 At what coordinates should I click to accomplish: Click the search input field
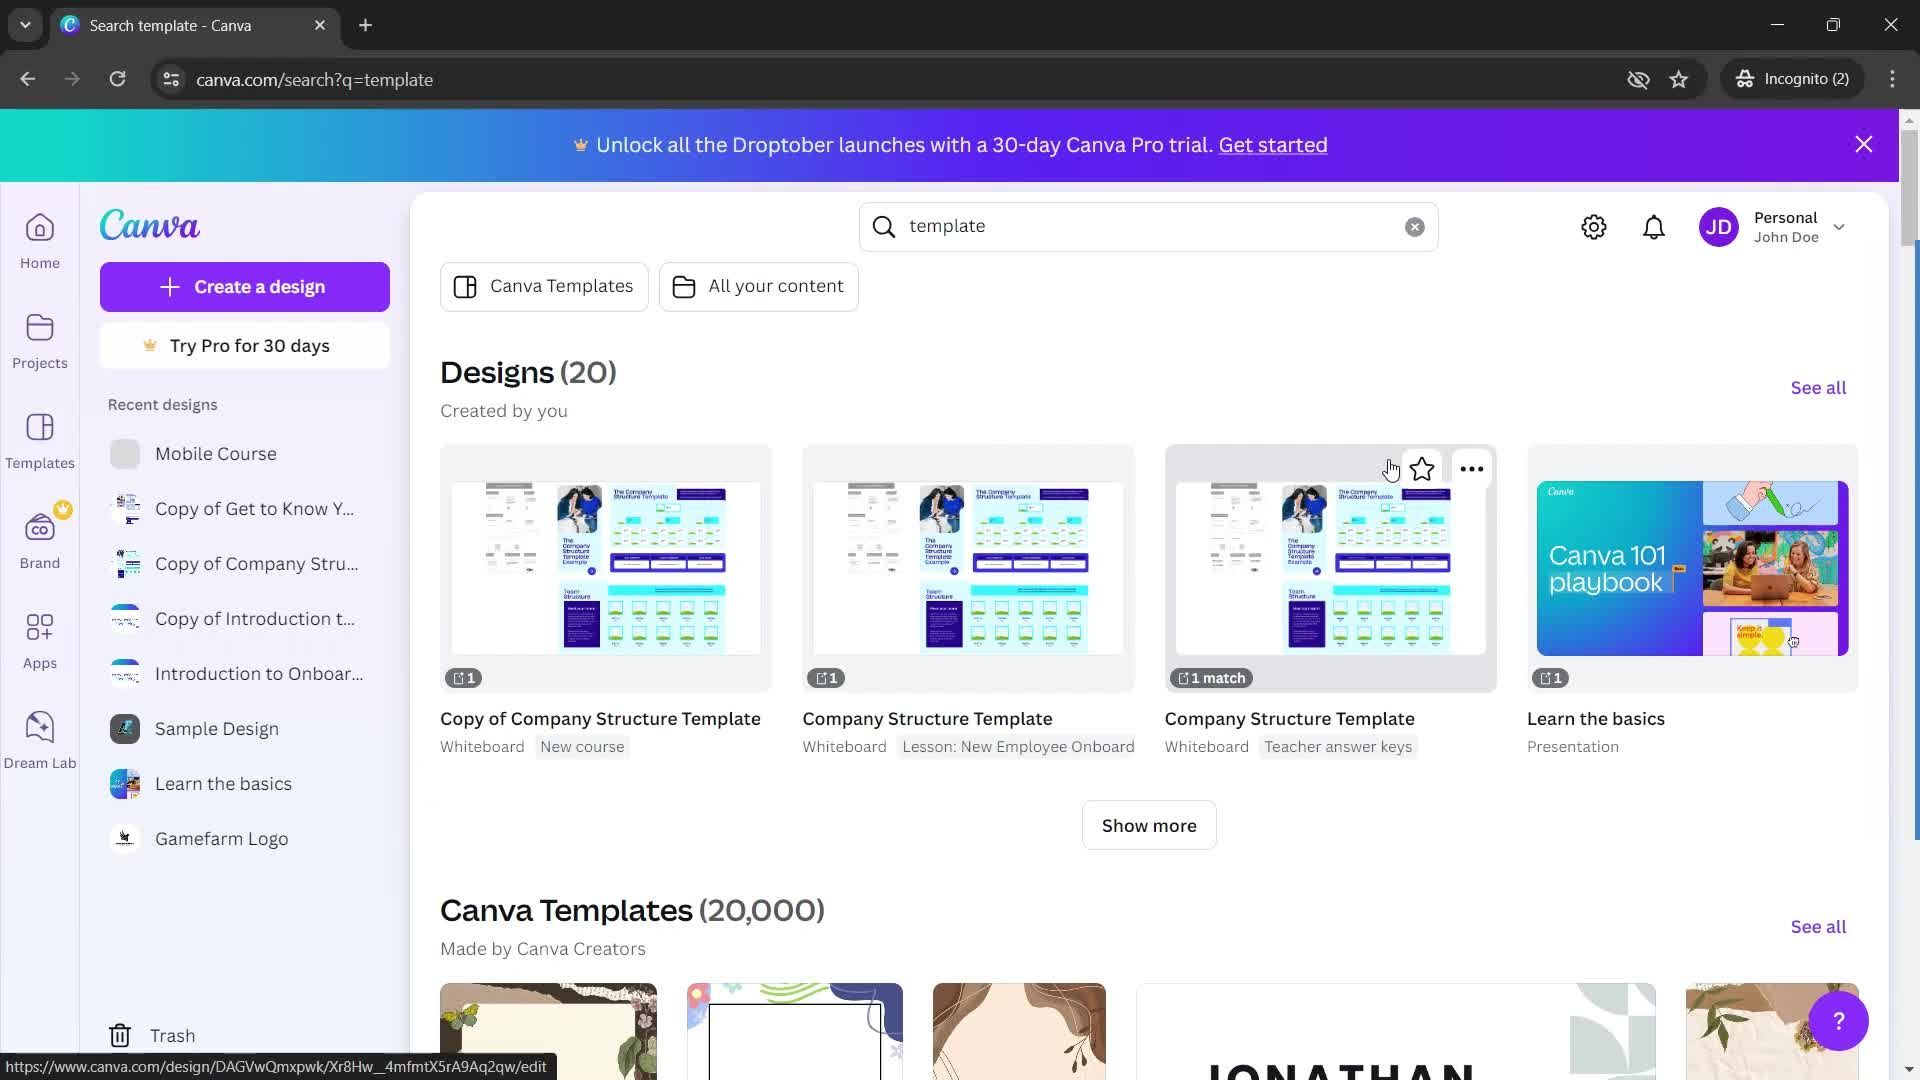1149,227
